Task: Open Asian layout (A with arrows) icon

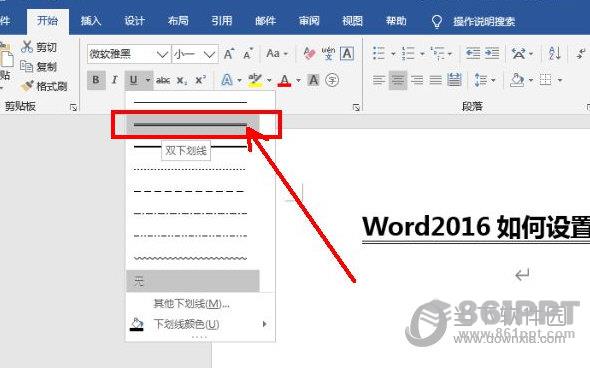Action: coord(519,54)
